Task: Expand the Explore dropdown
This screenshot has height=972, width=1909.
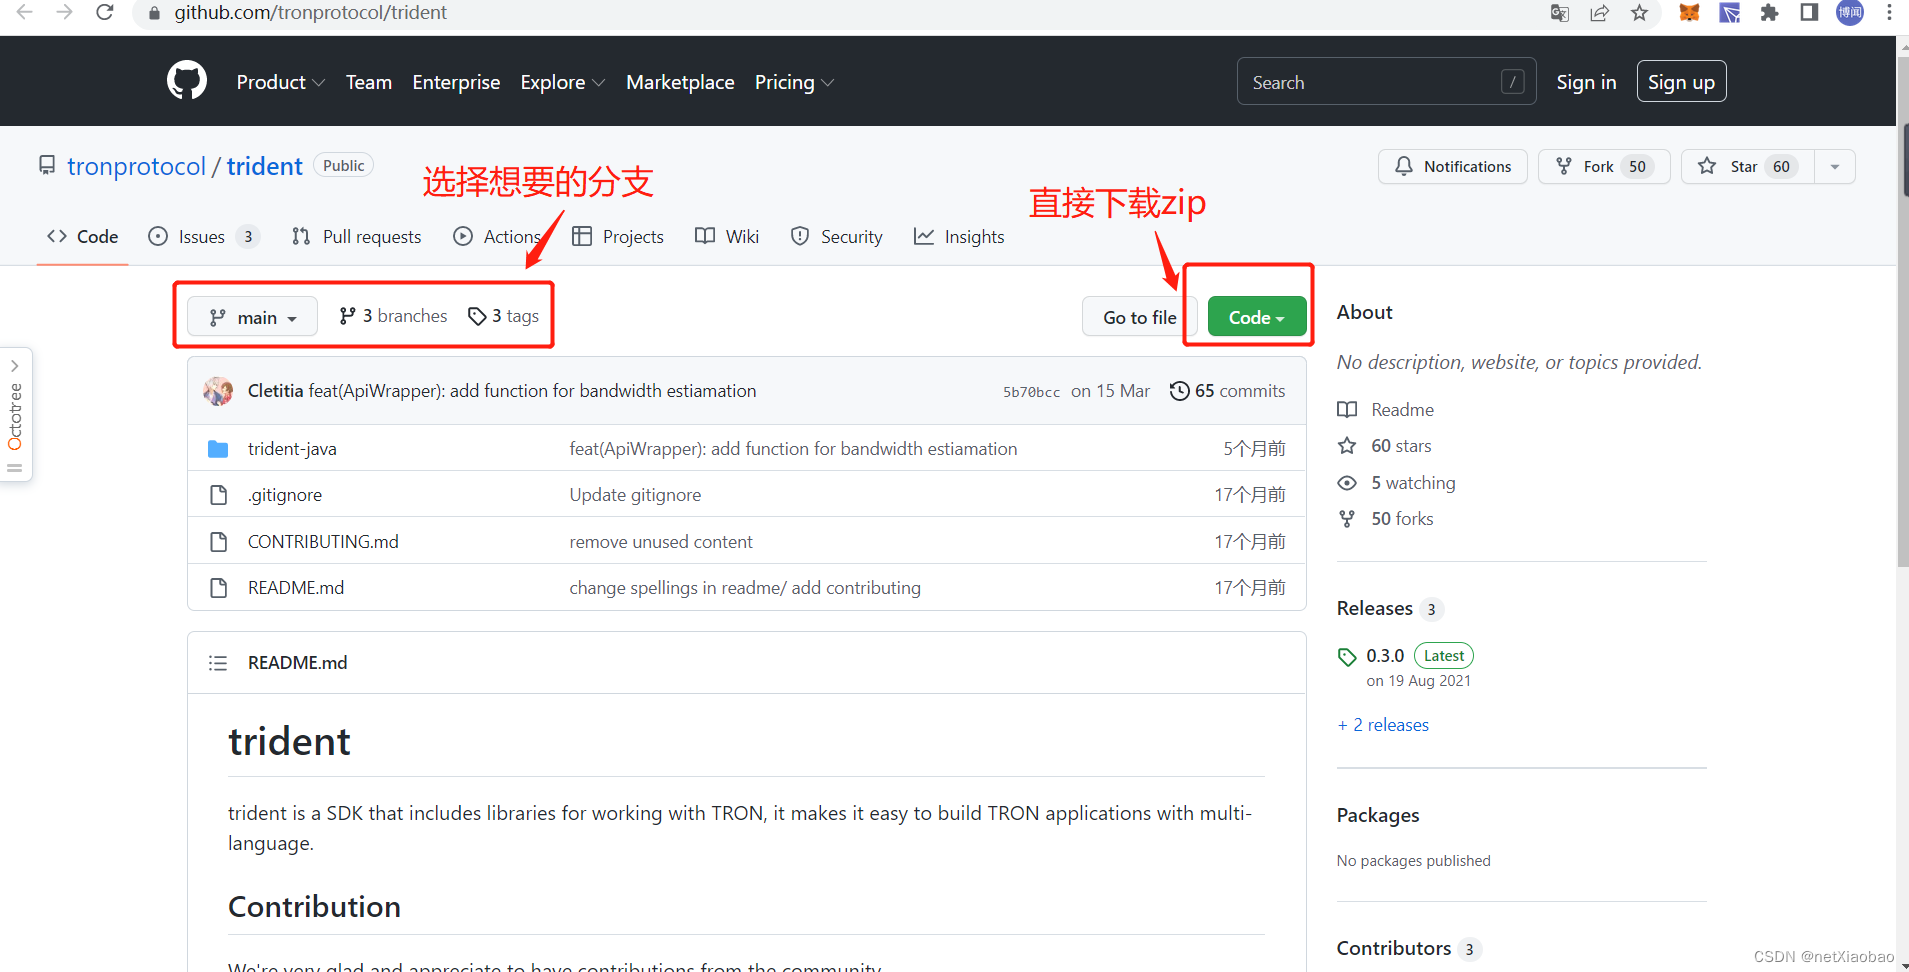Action: point(562,82)
